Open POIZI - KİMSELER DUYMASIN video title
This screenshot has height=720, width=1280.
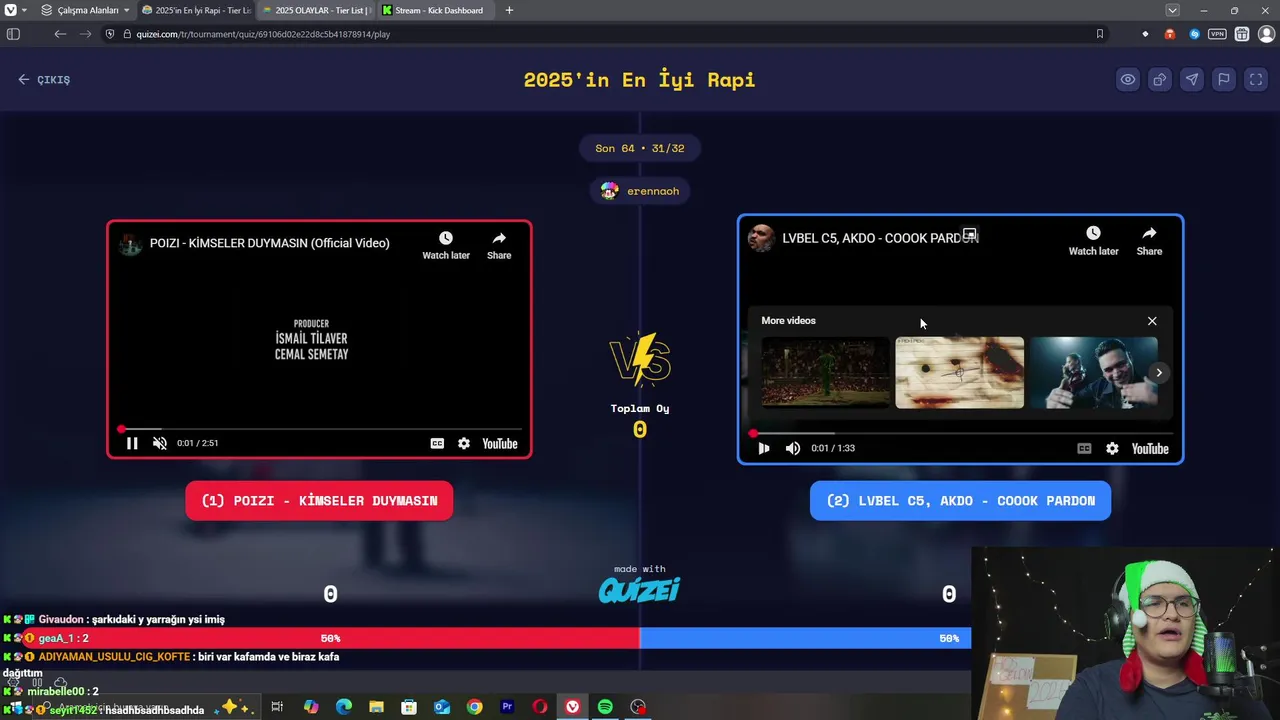tap(270, 243)
